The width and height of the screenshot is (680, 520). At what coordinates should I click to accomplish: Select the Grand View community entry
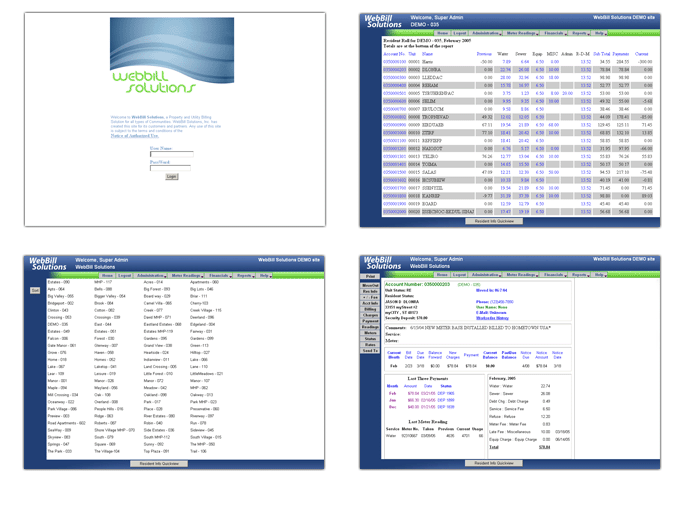click(x=158, y=346)
